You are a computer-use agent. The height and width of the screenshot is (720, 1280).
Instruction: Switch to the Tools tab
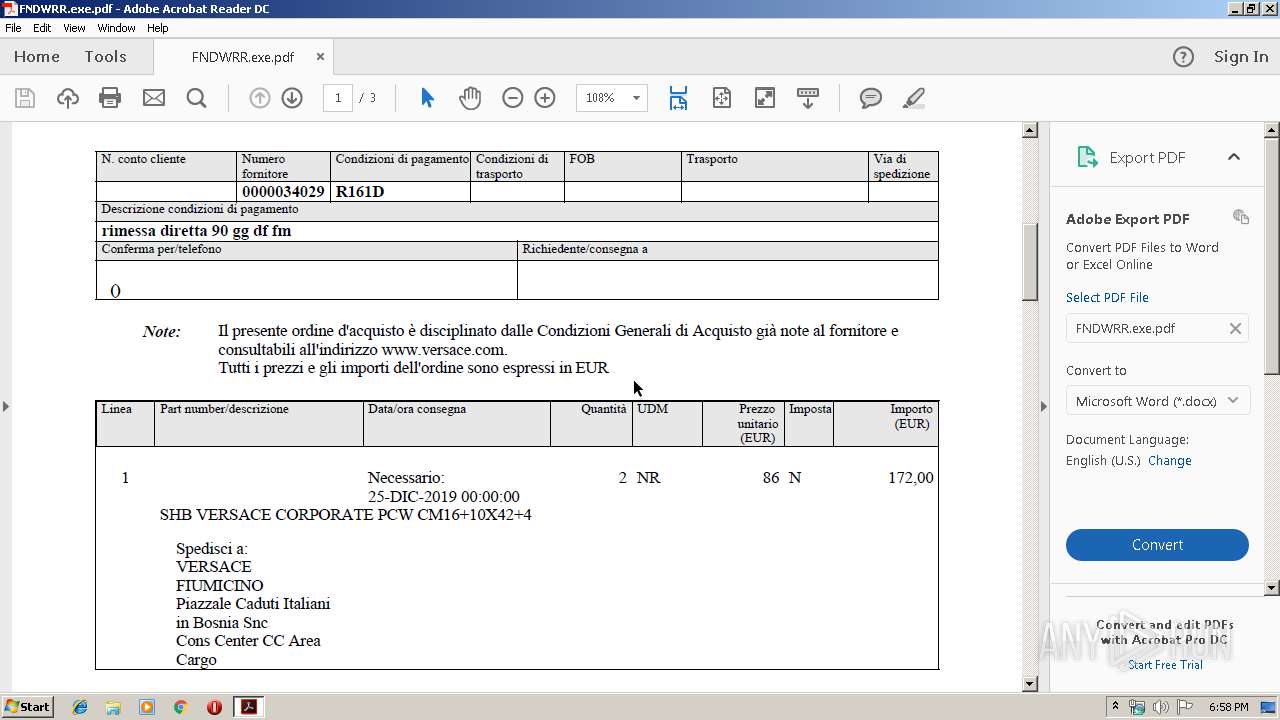pyautogui.click(x=105, y=57)
